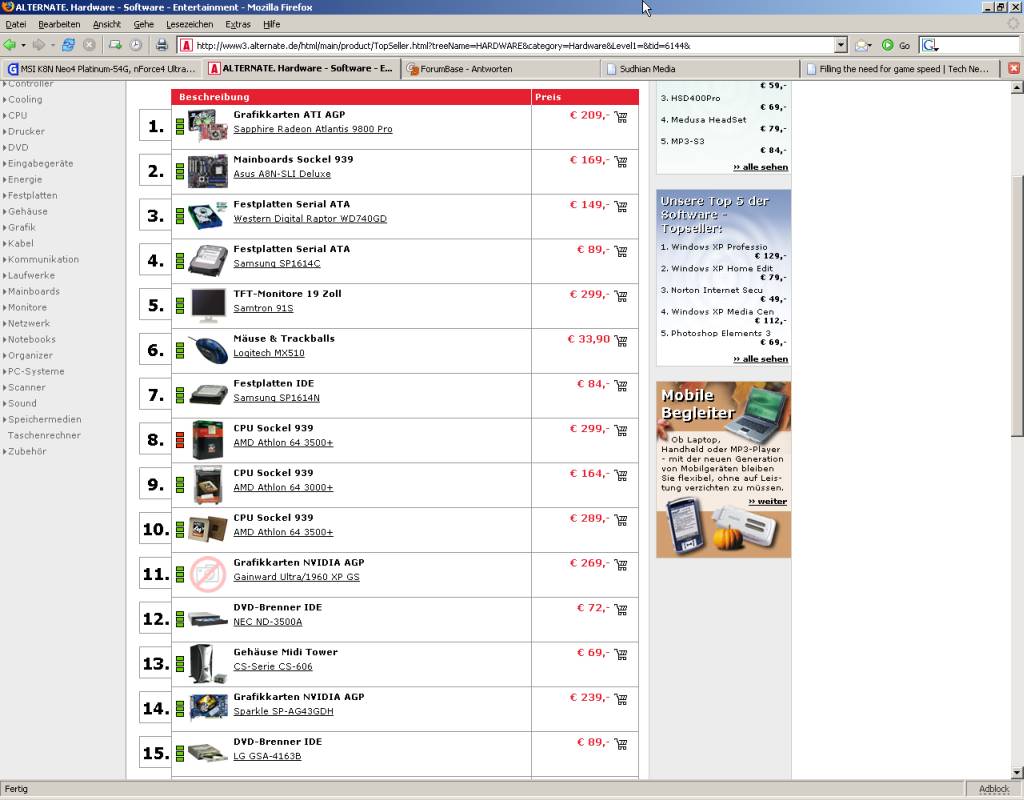
Task: Add Logitech MX510 to cart
Action: tap(620, 340)
